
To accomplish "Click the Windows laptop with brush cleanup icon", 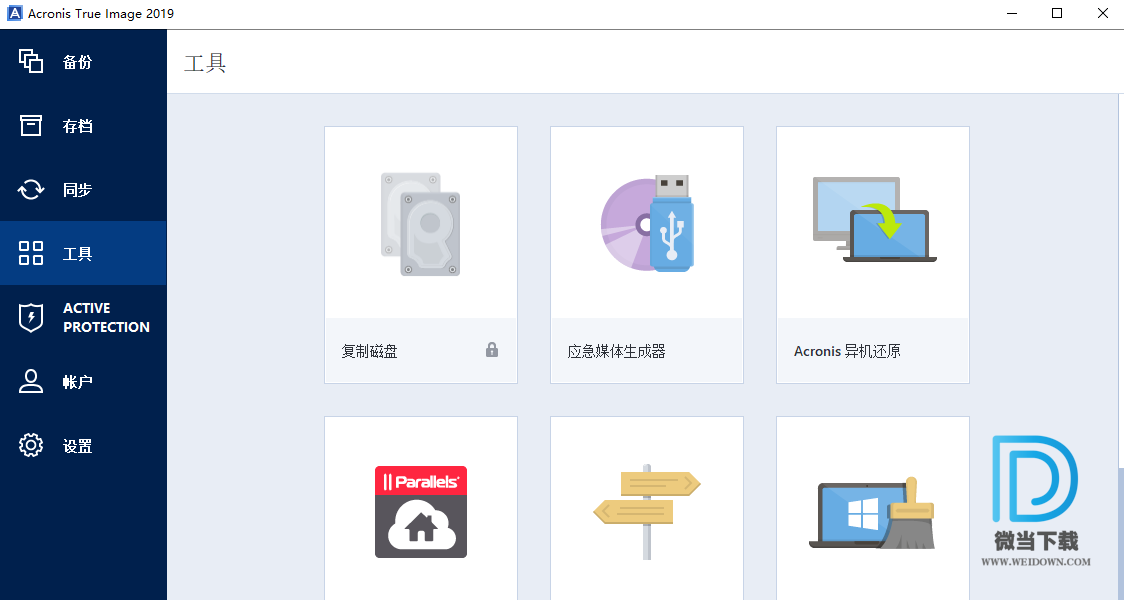I will pos(872,513).
